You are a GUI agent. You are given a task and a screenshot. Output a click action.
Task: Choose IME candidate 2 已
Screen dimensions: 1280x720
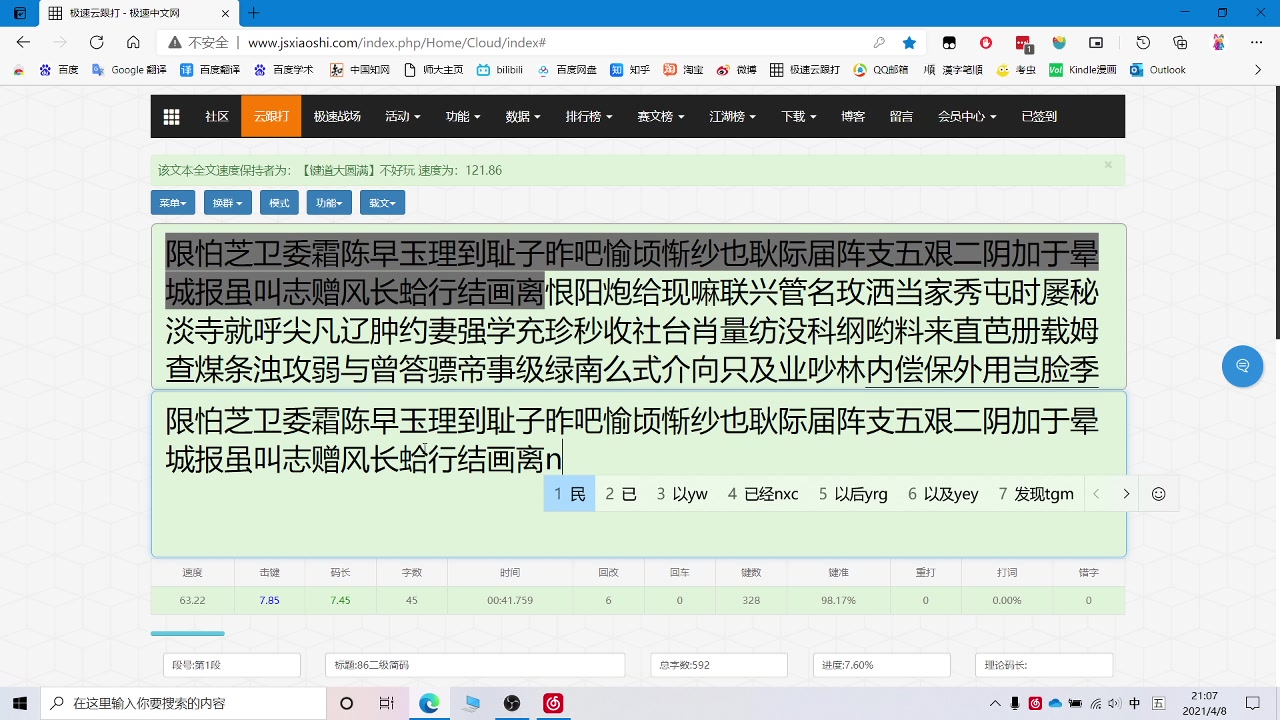tap(621, 494)
